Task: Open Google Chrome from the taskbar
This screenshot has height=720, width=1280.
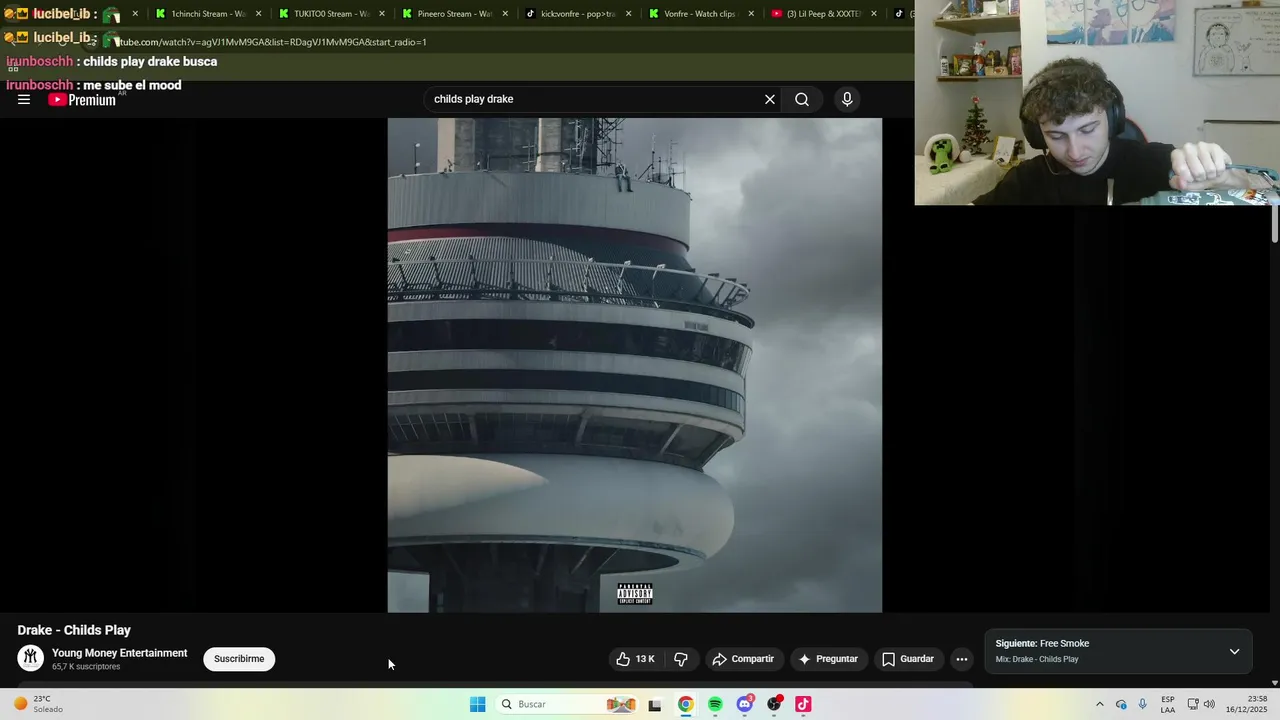Action: coord(685,704)
